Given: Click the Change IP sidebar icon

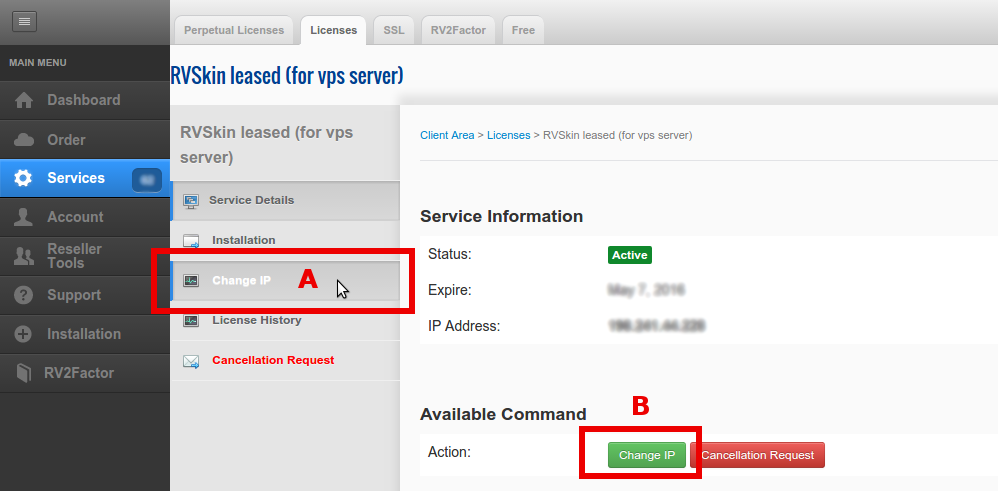Looking at the screenshot, I should pyautogui.click(x=191, y=280).
